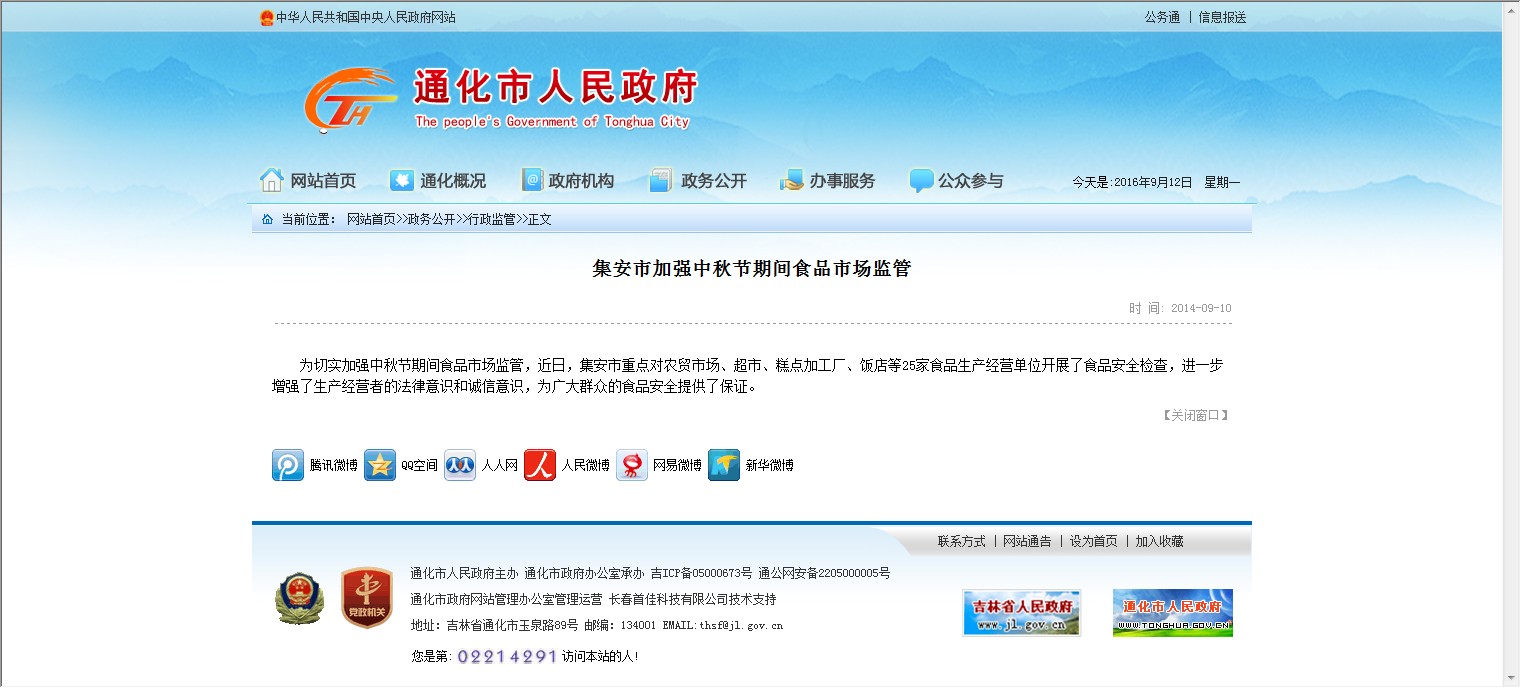Viewport: 1521px width, 688px height.
Task: Open the 信息报送 link at top right
Action: [1222, 17]
